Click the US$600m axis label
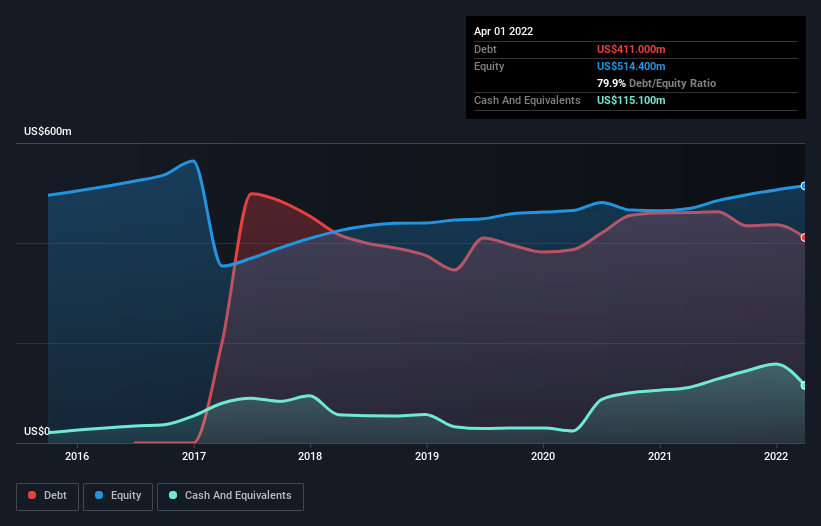The image size is (821, 526). 48,131
